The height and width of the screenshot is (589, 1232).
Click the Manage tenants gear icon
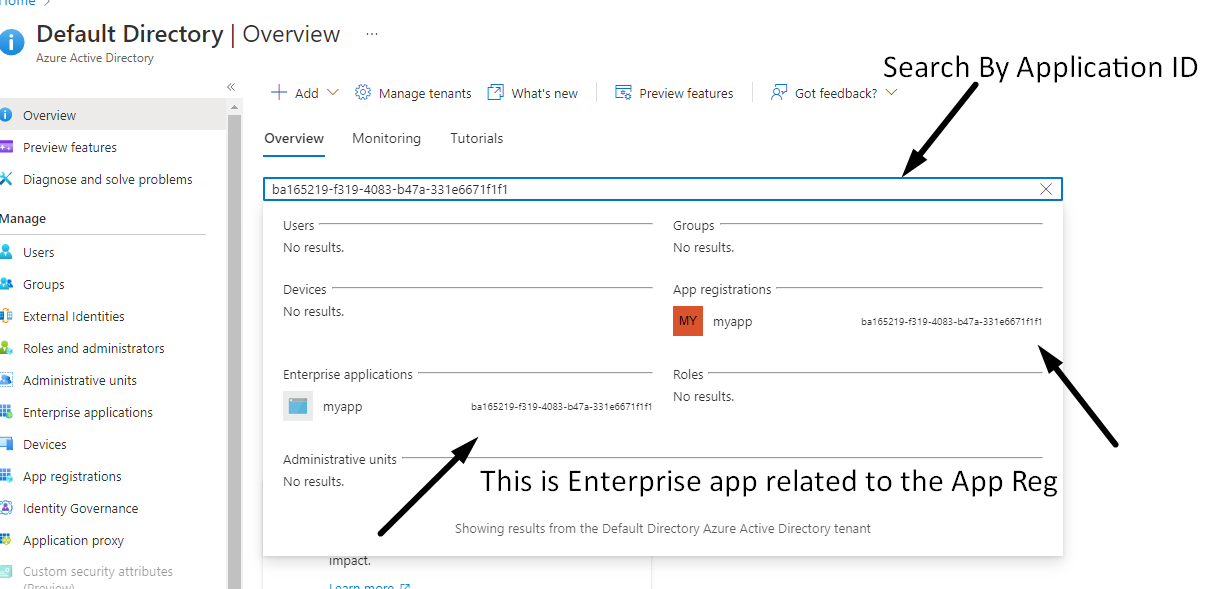coord(363,92)
